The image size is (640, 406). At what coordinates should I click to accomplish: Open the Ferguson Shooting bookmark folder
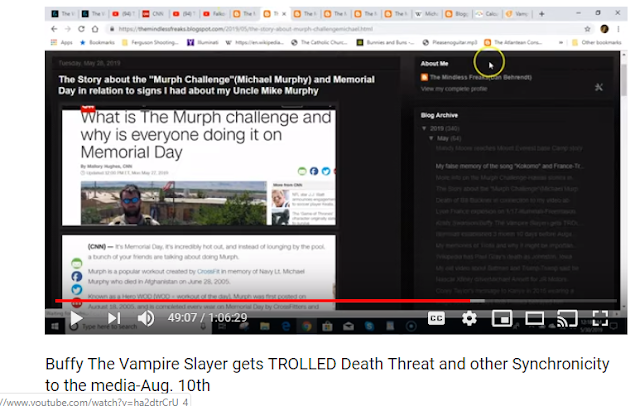150,42
